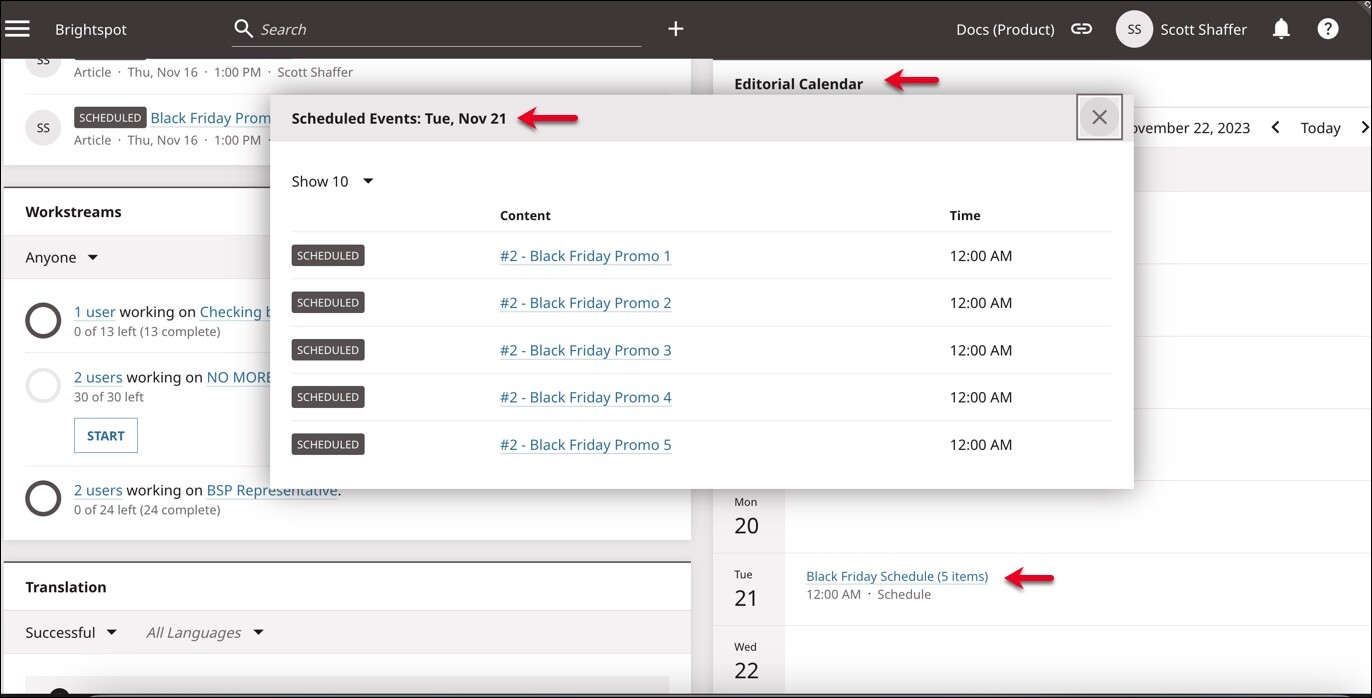Click the search magnifier icon
Image resolution: width=1372 pixels, height=698 pixels.
click(242, 28)
